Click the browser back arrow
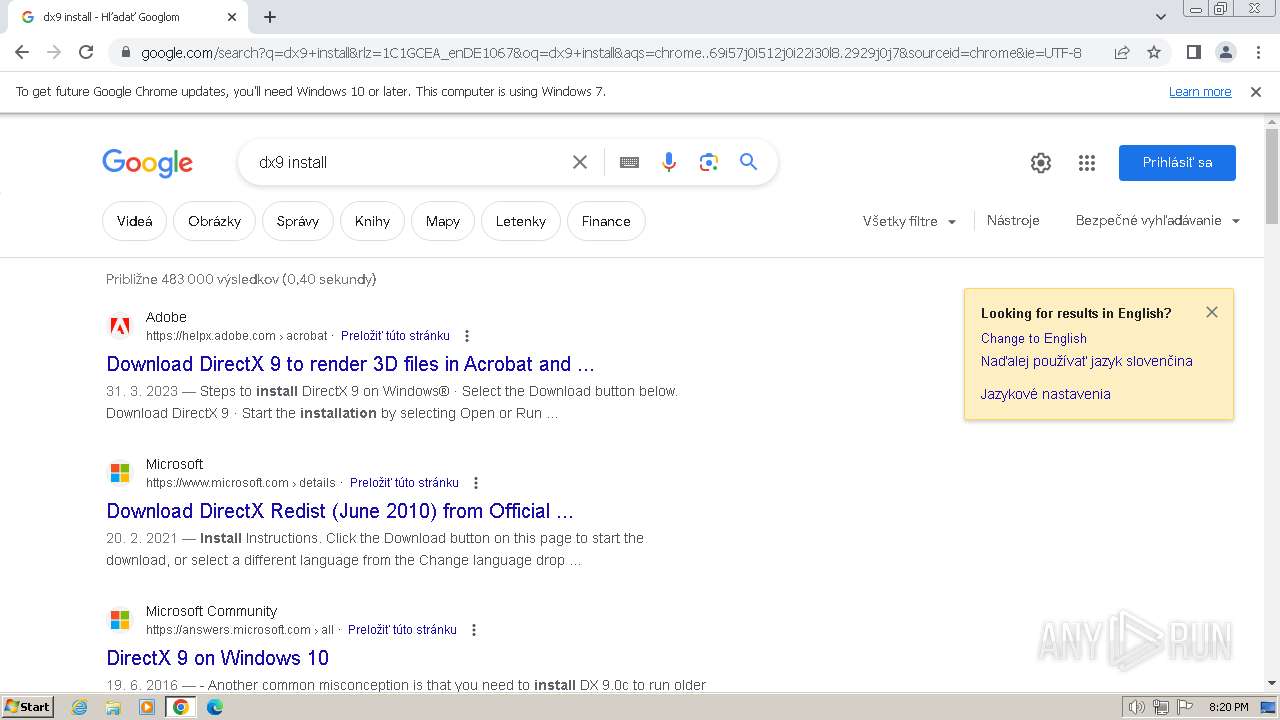Screen dimensions: 1280x720 click(x=22, y=52)
